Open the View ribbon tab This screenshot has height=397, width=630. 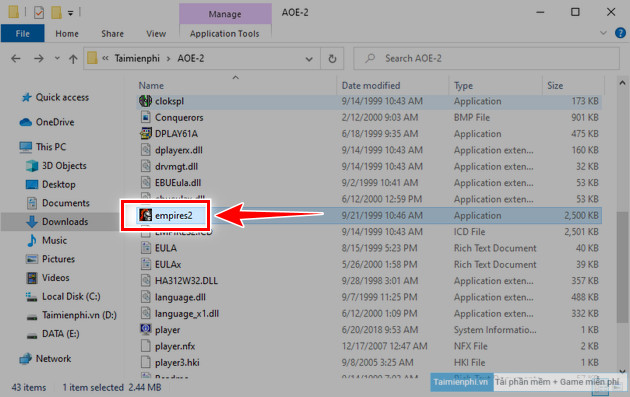tap(156, 34)
